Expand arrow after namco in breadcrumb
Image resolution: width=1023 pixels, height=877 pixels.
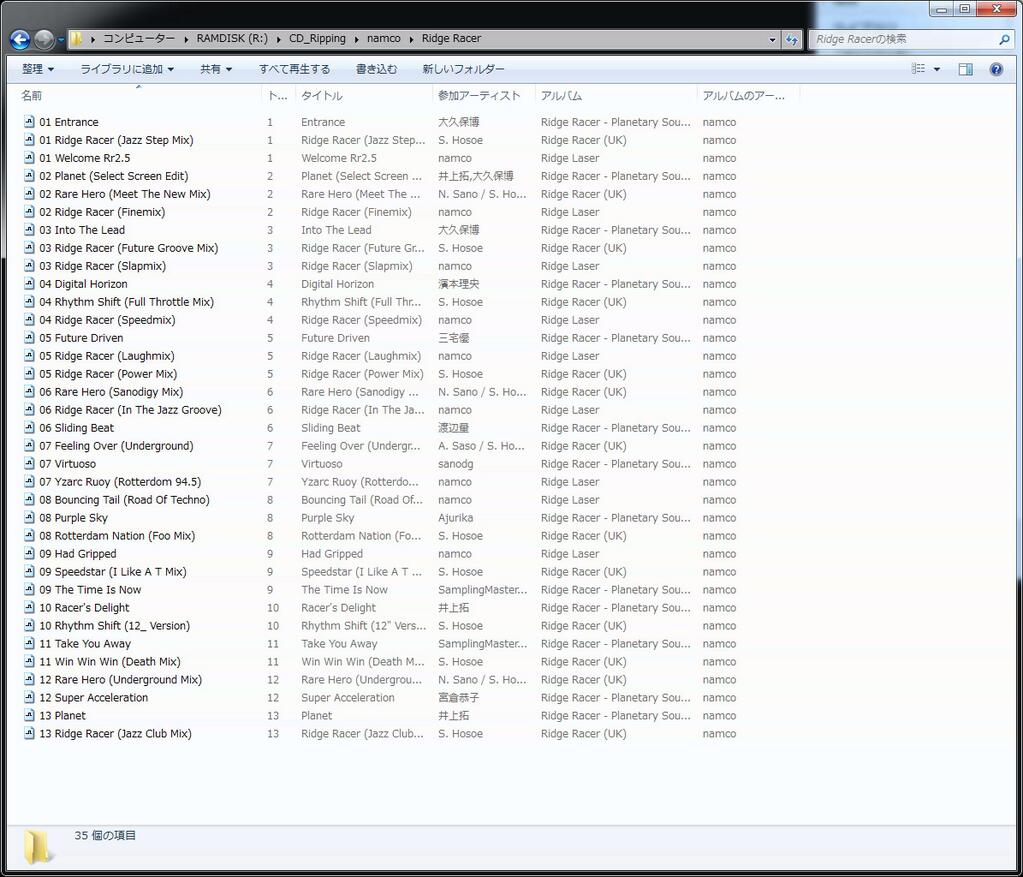pyautogui.click(x=412, y=39)
